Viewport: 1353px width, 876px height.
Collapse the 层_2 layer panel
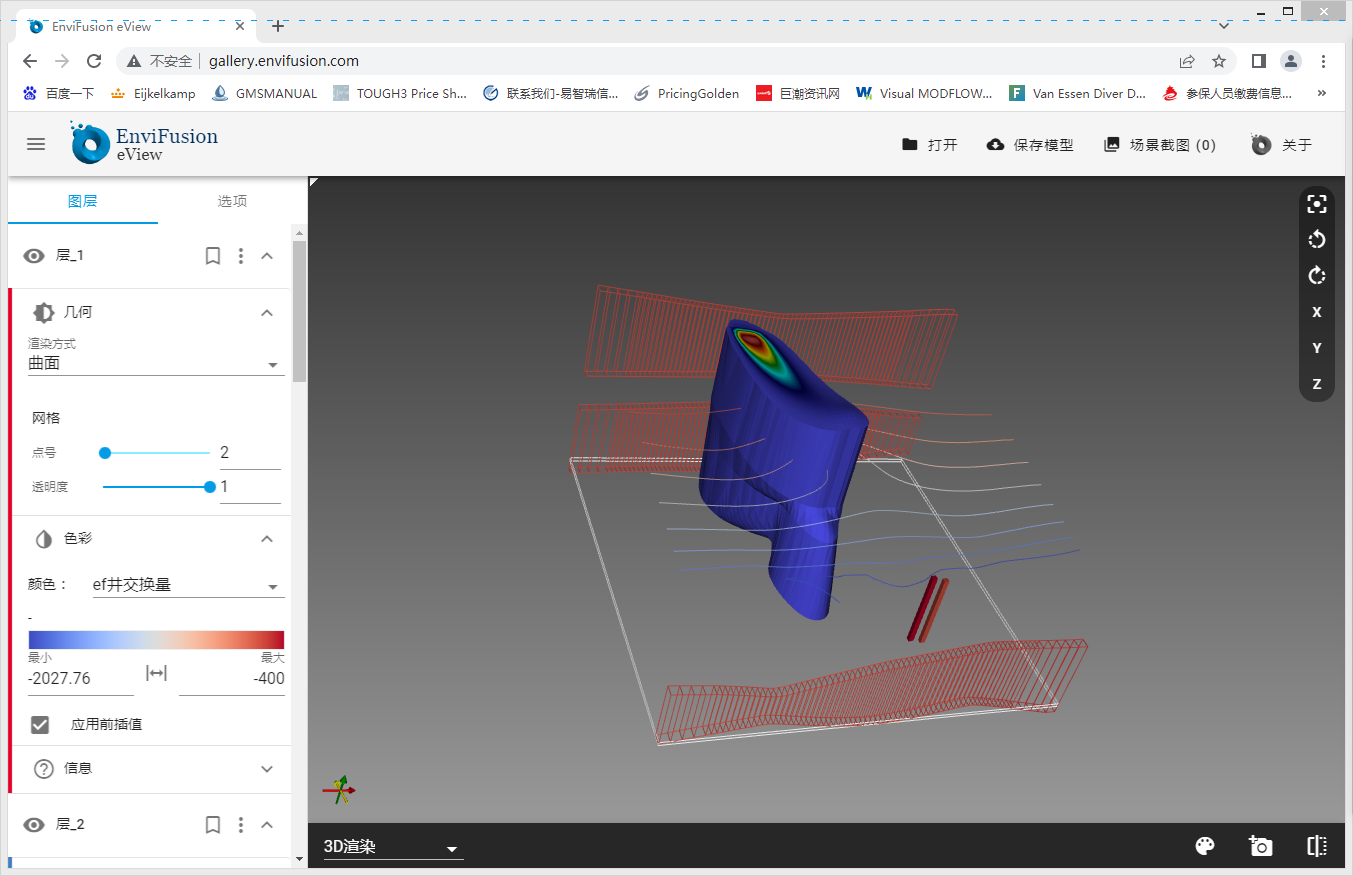pyautogui.click(x=267, y=825)
